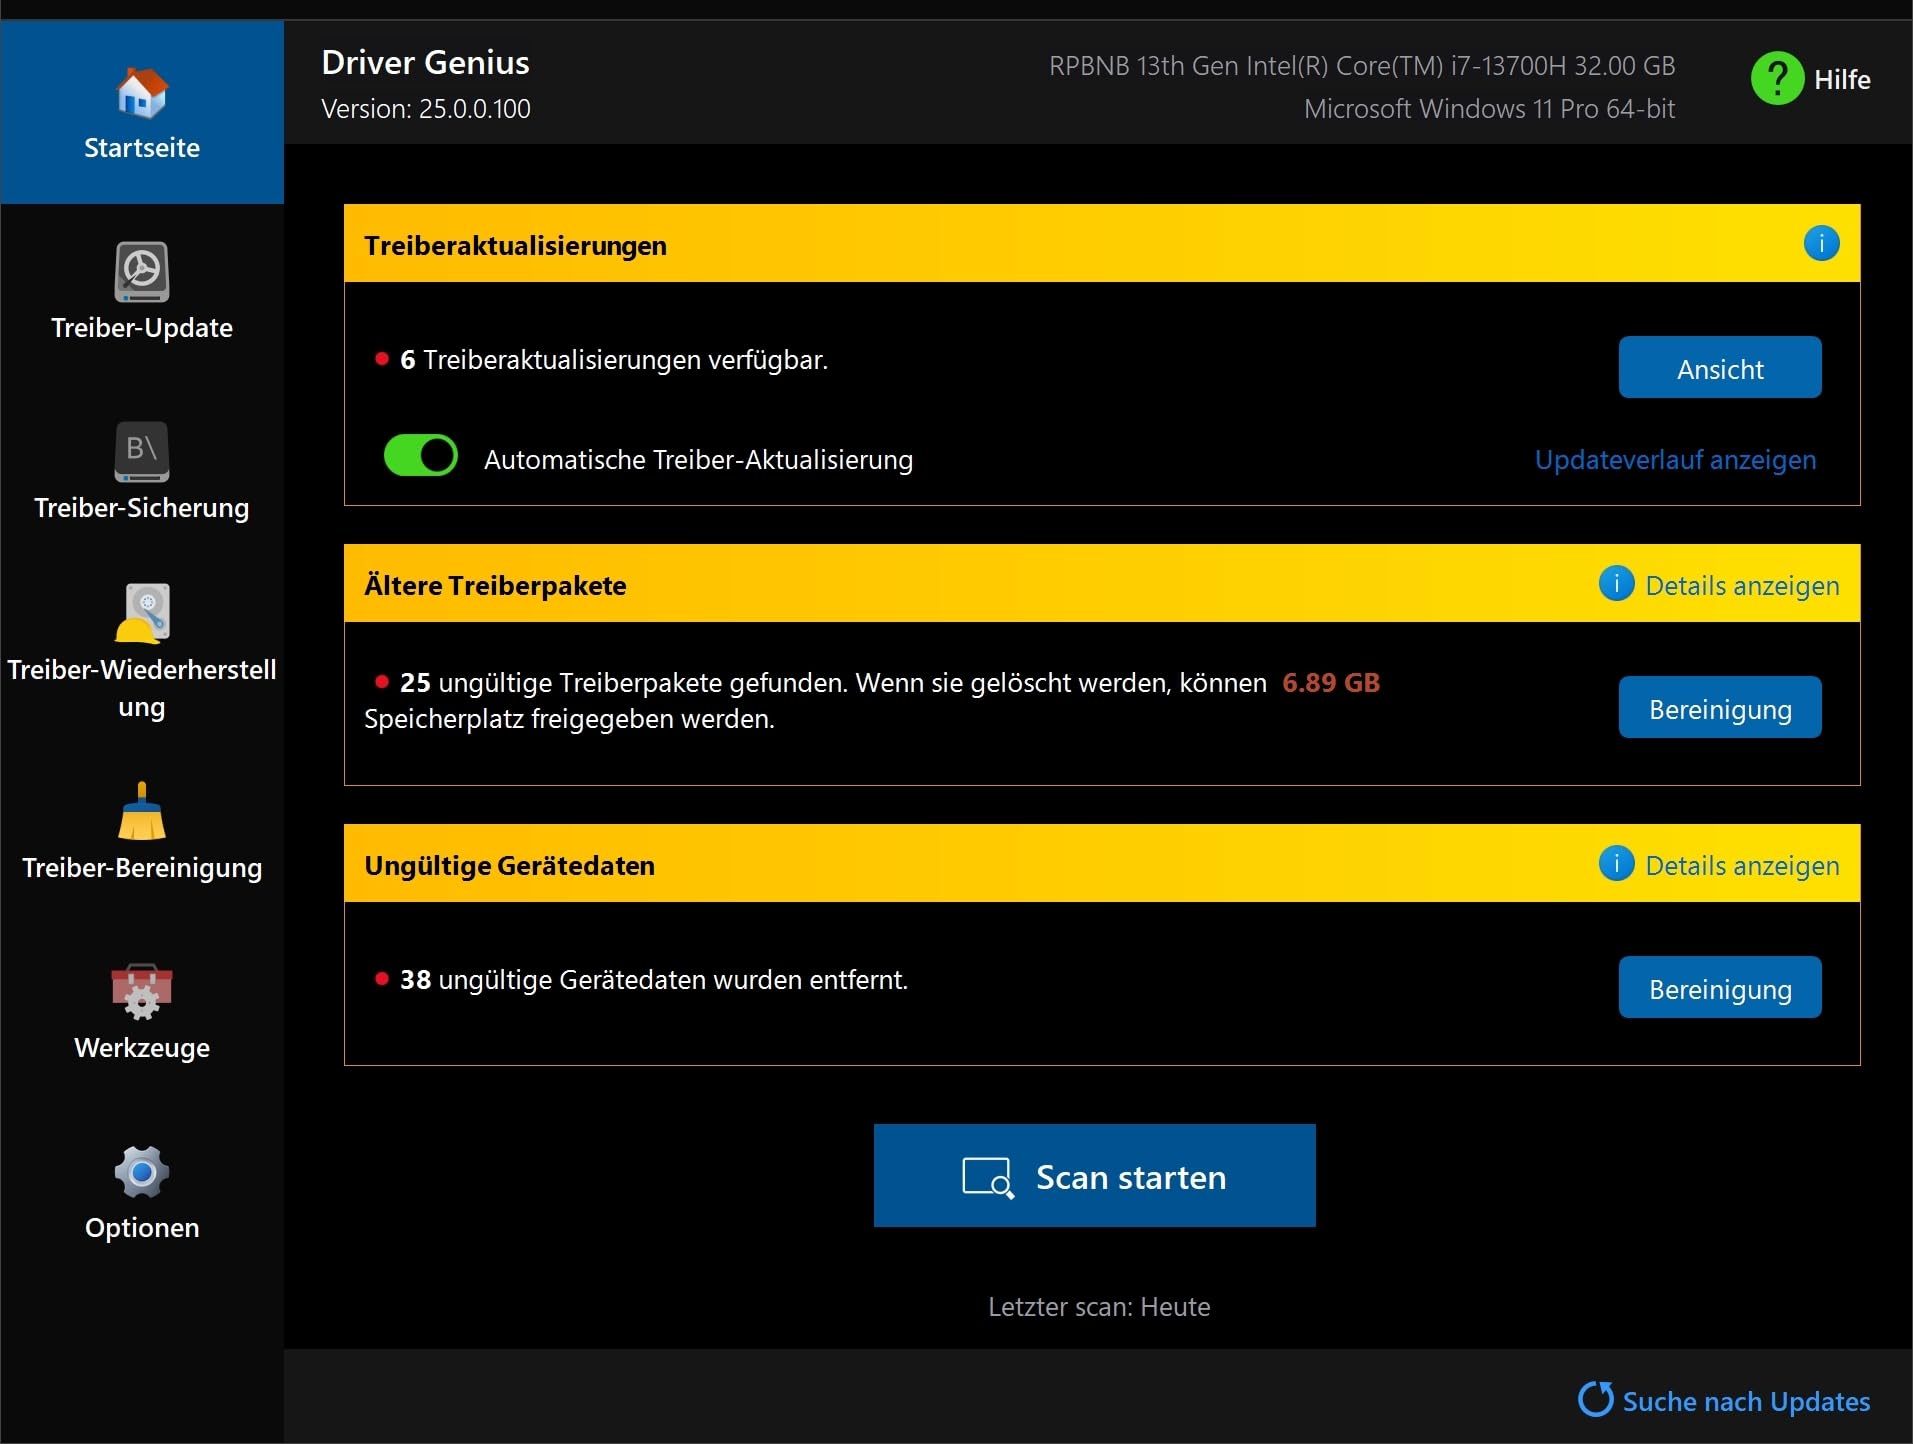This screenshot has height=1444, width=1913.
Task: Open Details anzeigen for Ältere Treiberpakete
Action: tap(1743, 586)
